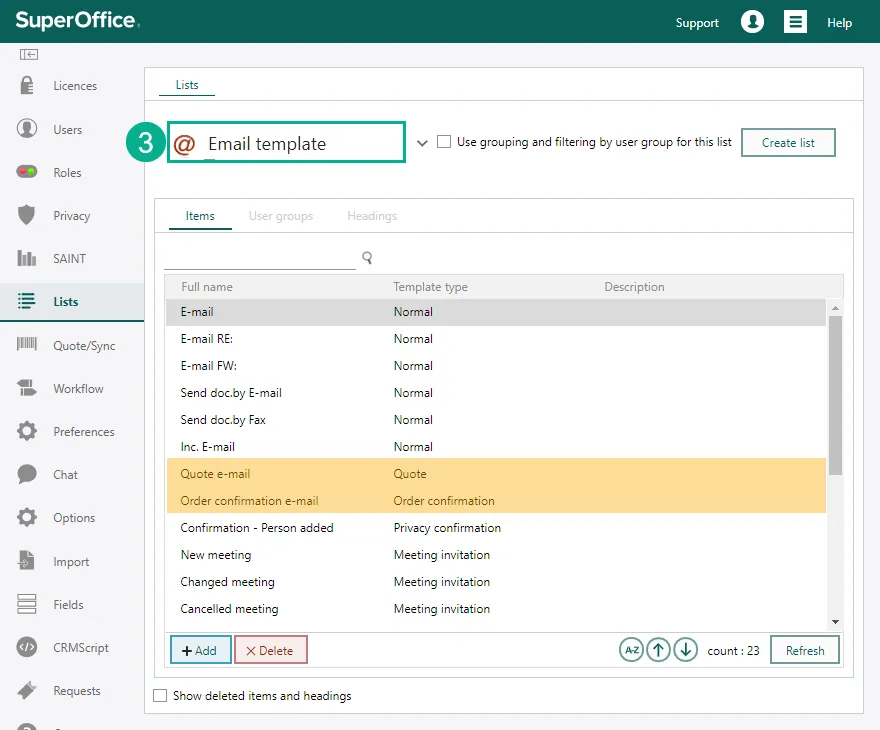Click the Add button
The image size is (880, 730).
coord(200,650)
